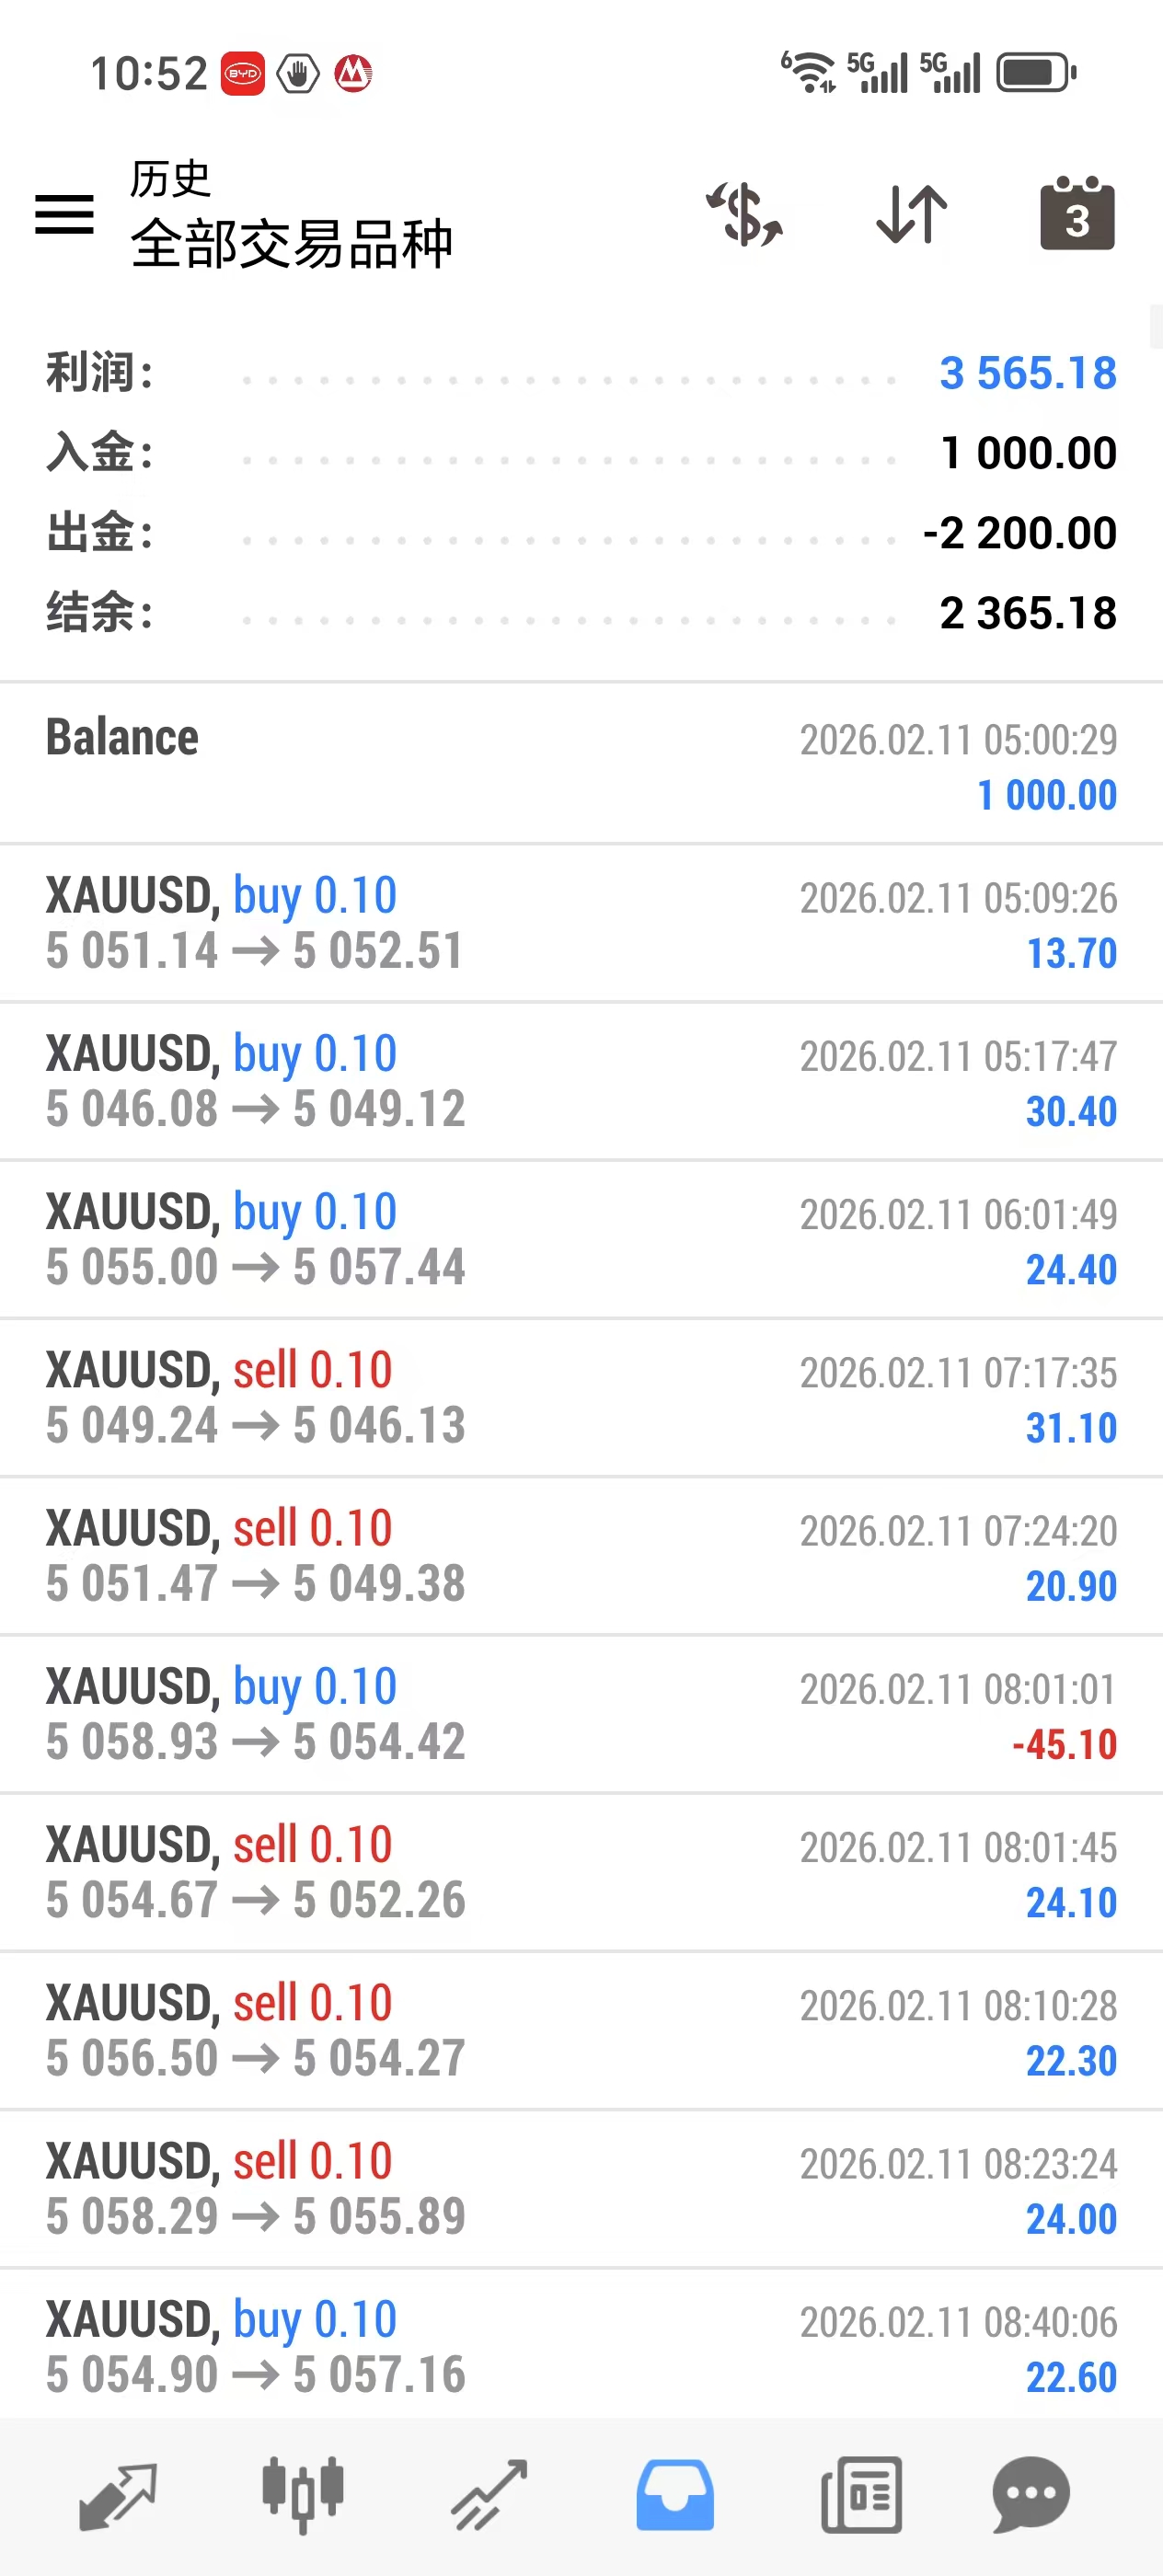Switch to the candlestick Chart tab
The height and width of the screenshot is (2576, 1163).
[303, 2496]
